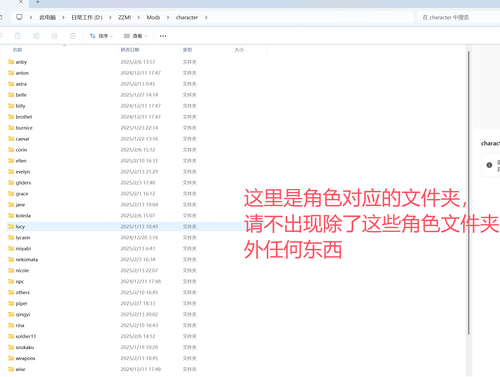Click the folder icon beside grace
Viewport: 500px width, 377px height.
click(11, 194)
